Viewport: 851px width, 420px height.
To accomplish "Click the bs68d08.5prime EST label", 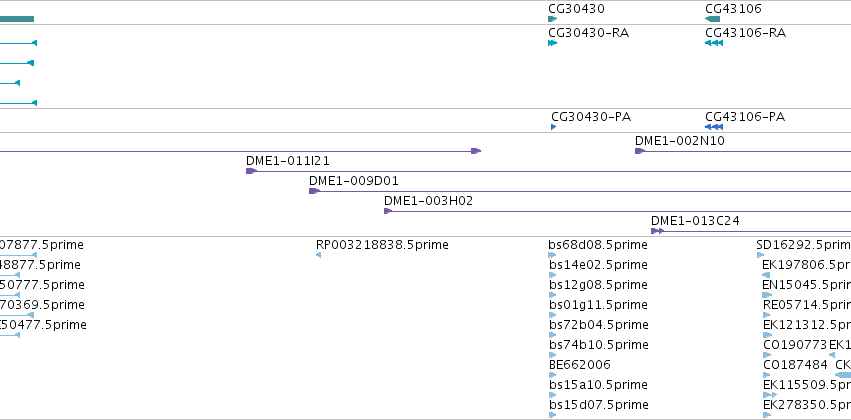I will (598, 245).
